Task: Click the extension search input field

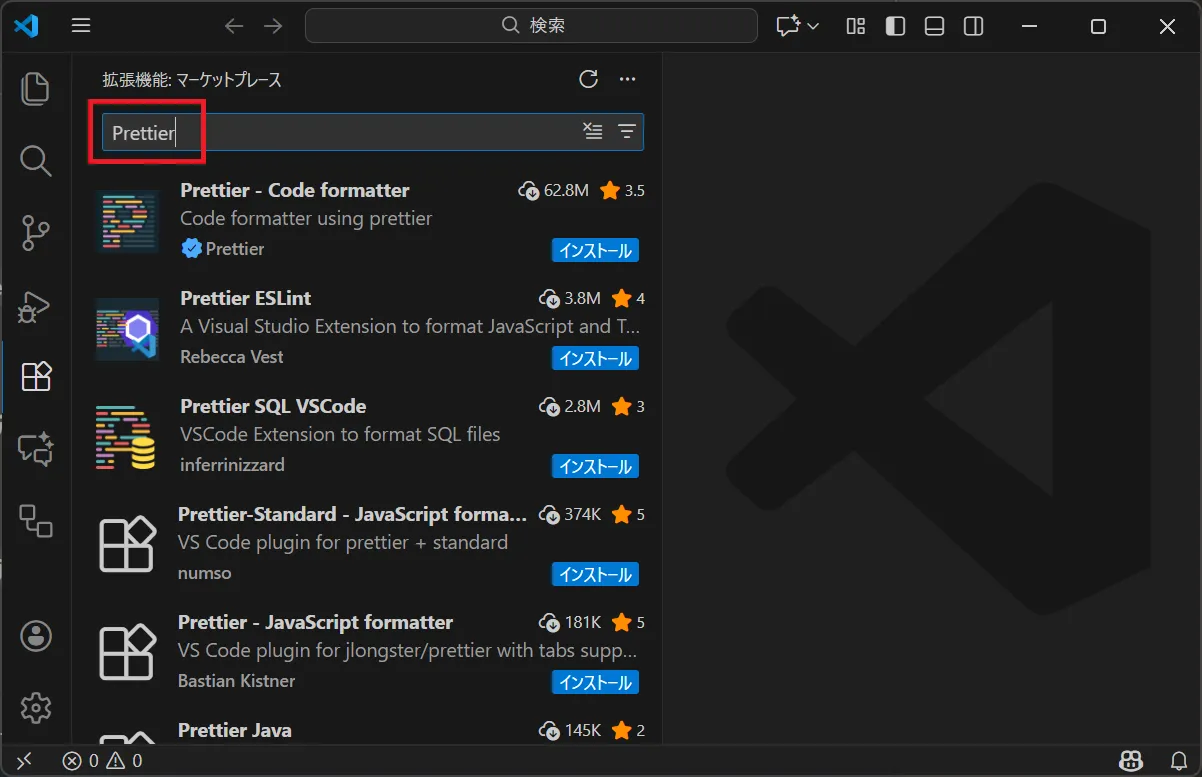Action: (340, 132)
